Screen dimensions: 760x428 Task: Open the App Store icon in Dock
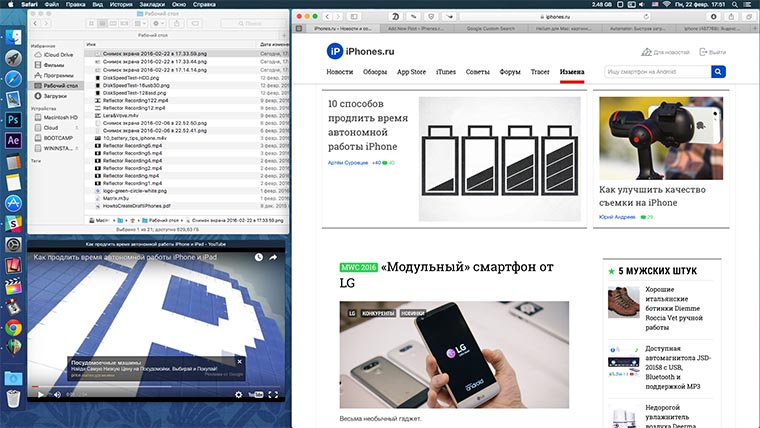[13, 203]
